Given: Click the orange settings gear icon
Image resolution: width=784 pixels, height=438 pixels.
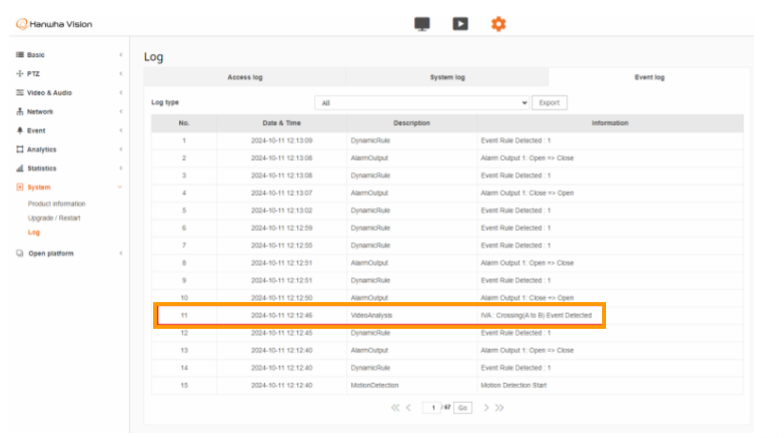Looking at the screenshot, I should 498,24.
